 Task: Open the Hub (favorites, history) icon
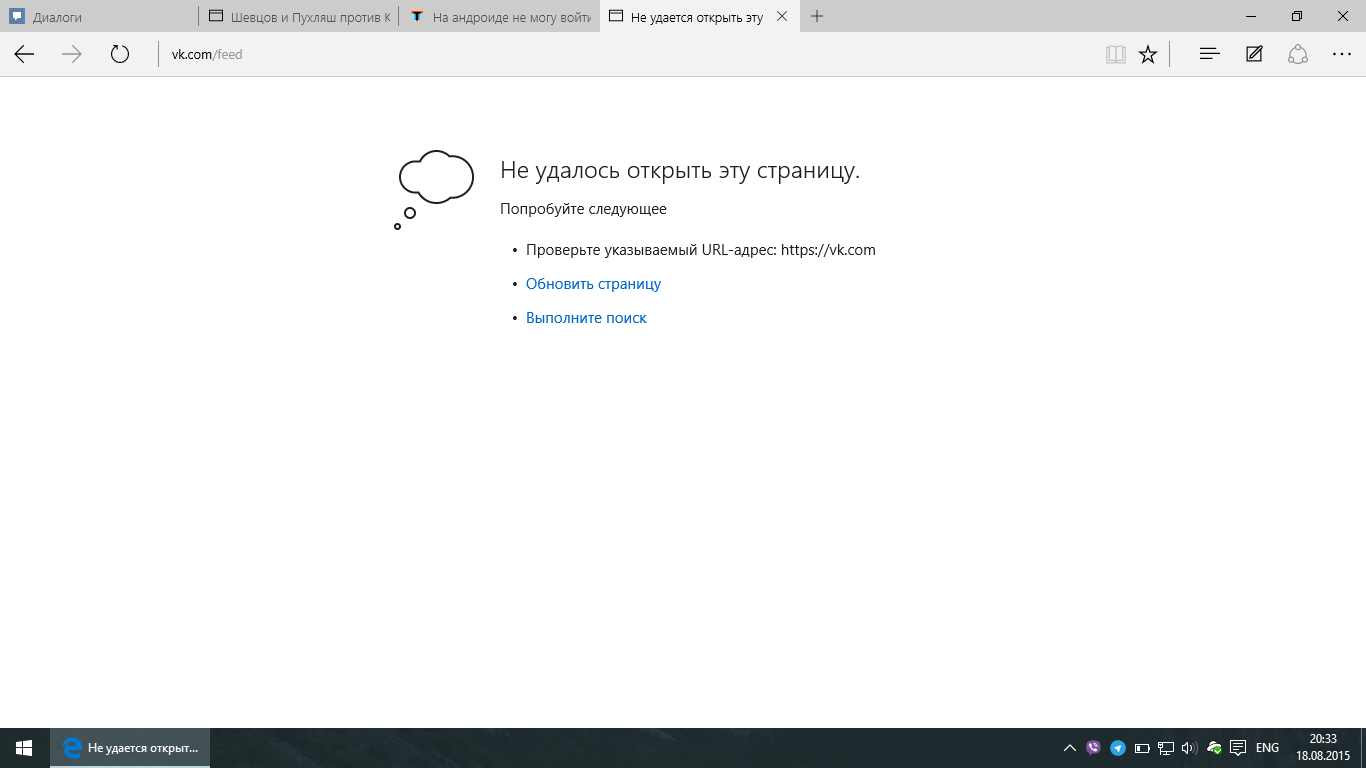[1209, 55]
